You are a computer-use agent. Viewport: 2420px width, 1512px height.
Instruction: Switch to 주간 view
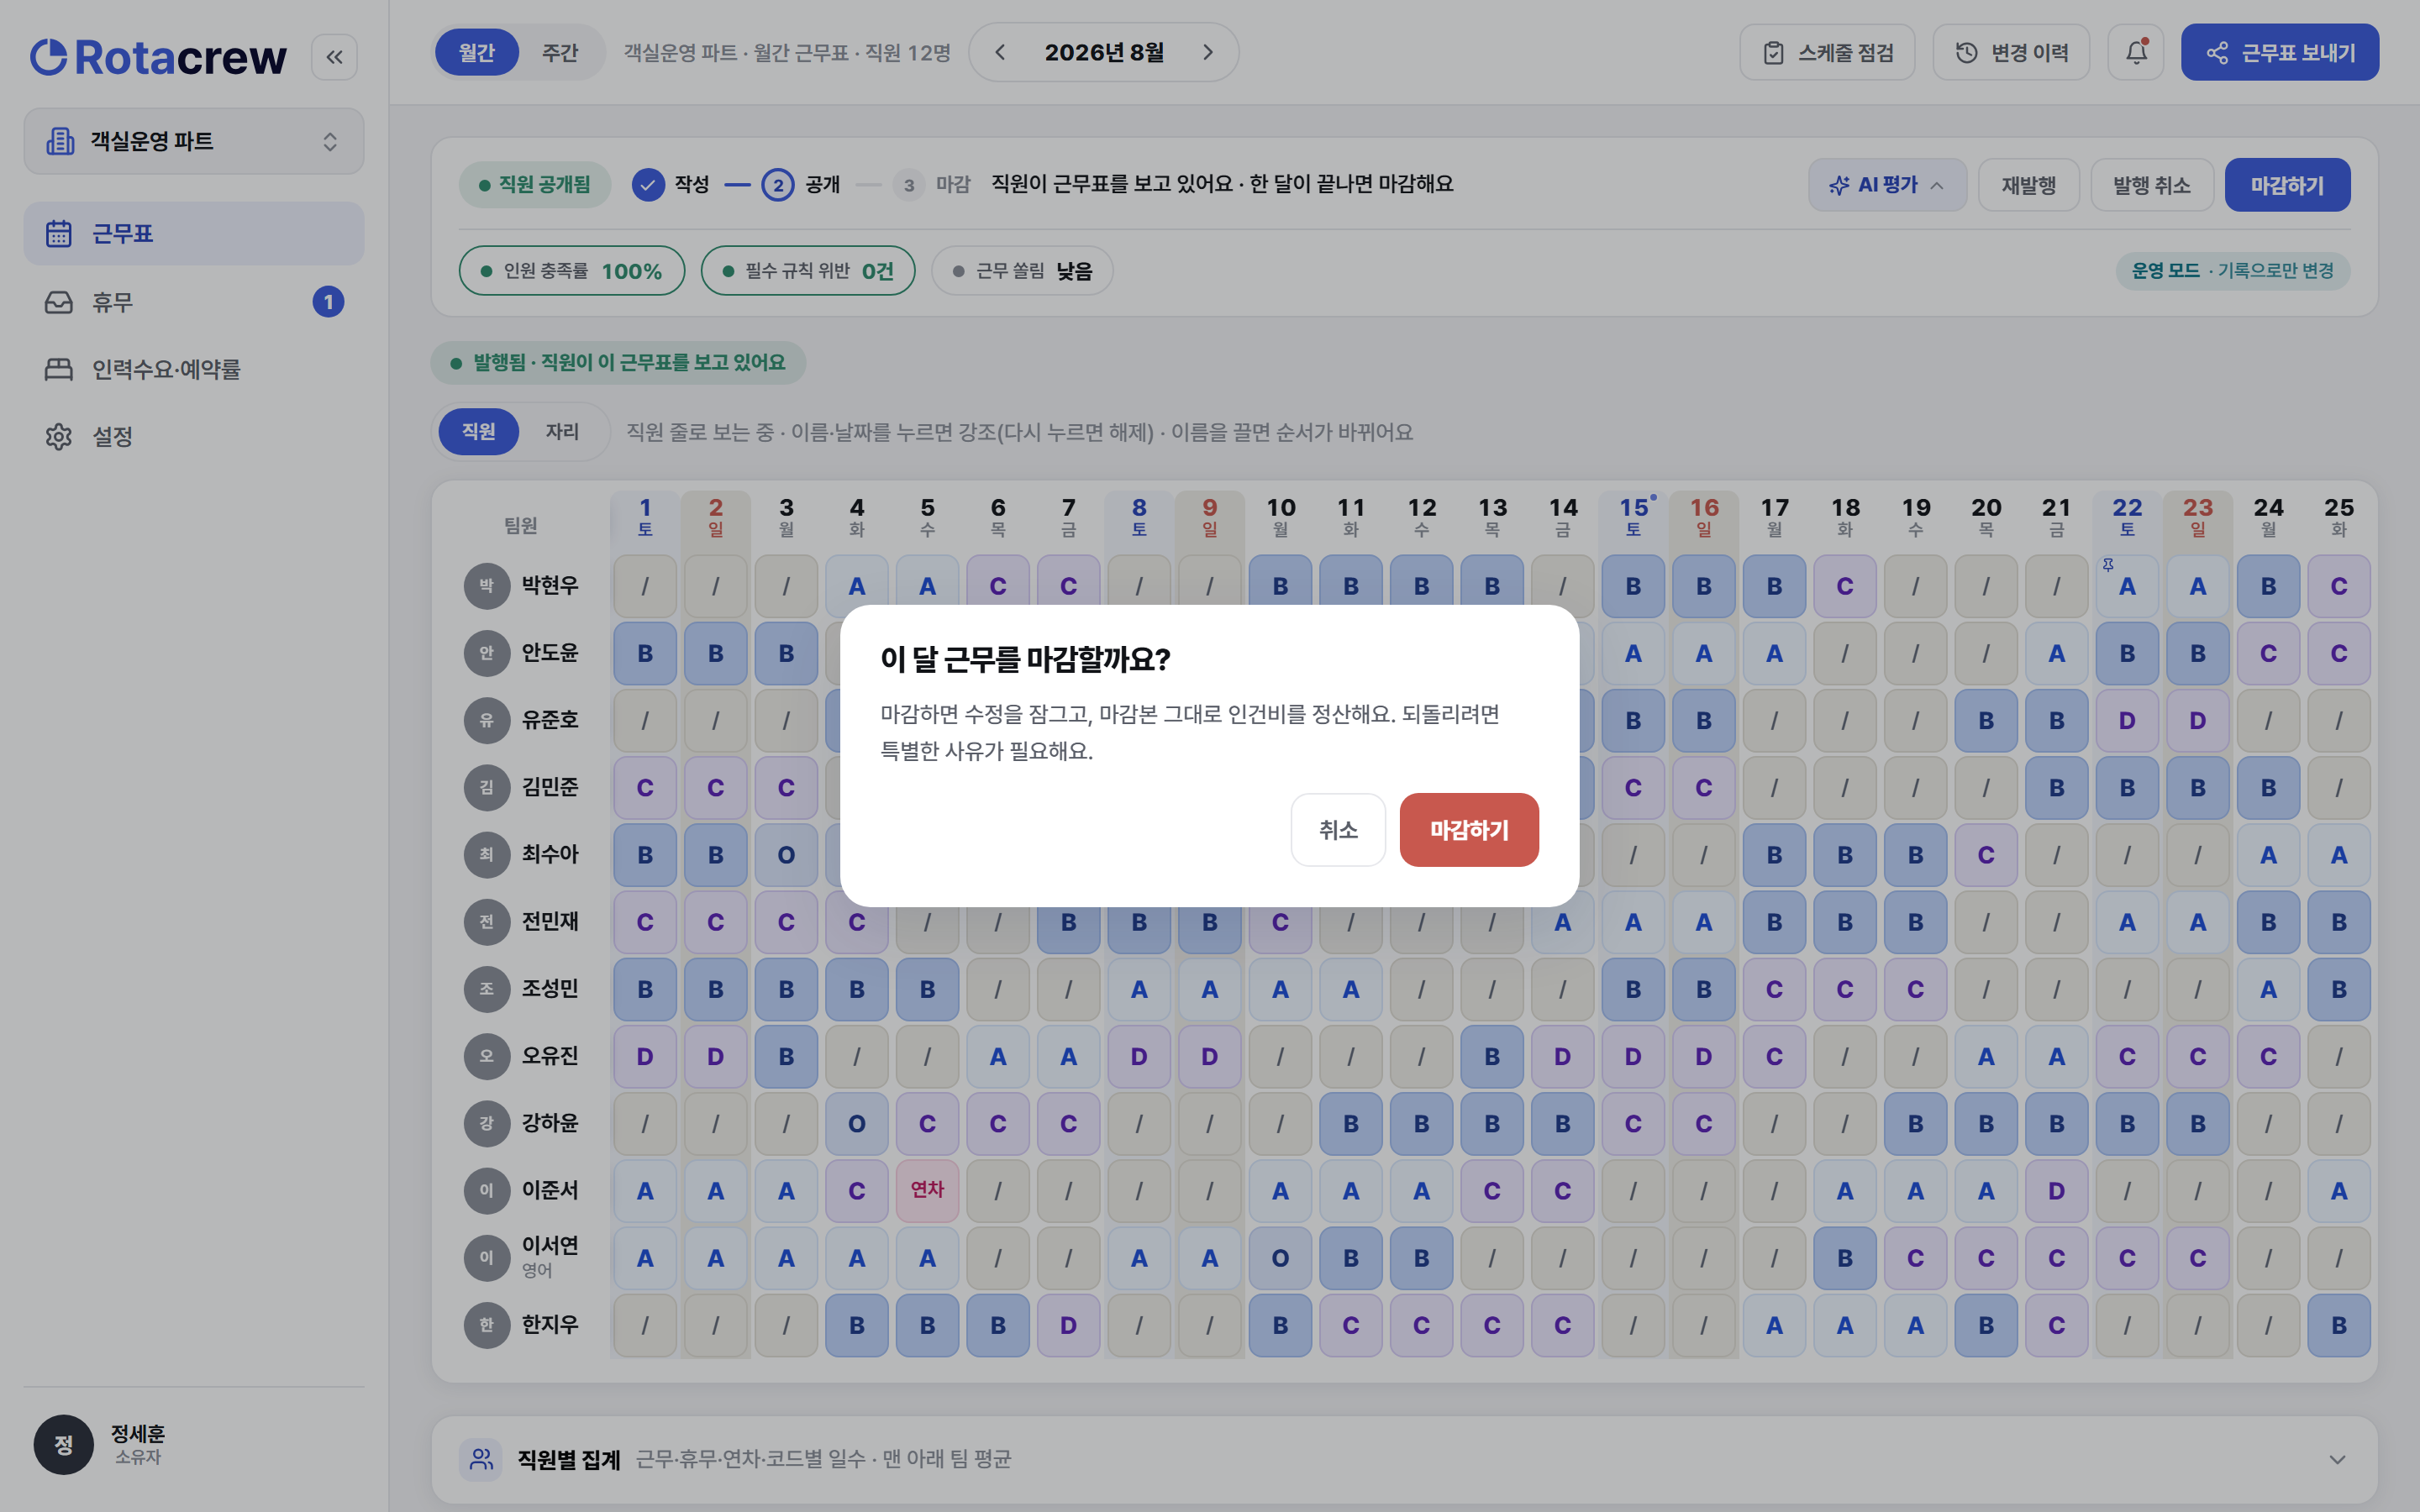[x=560, y=52]
